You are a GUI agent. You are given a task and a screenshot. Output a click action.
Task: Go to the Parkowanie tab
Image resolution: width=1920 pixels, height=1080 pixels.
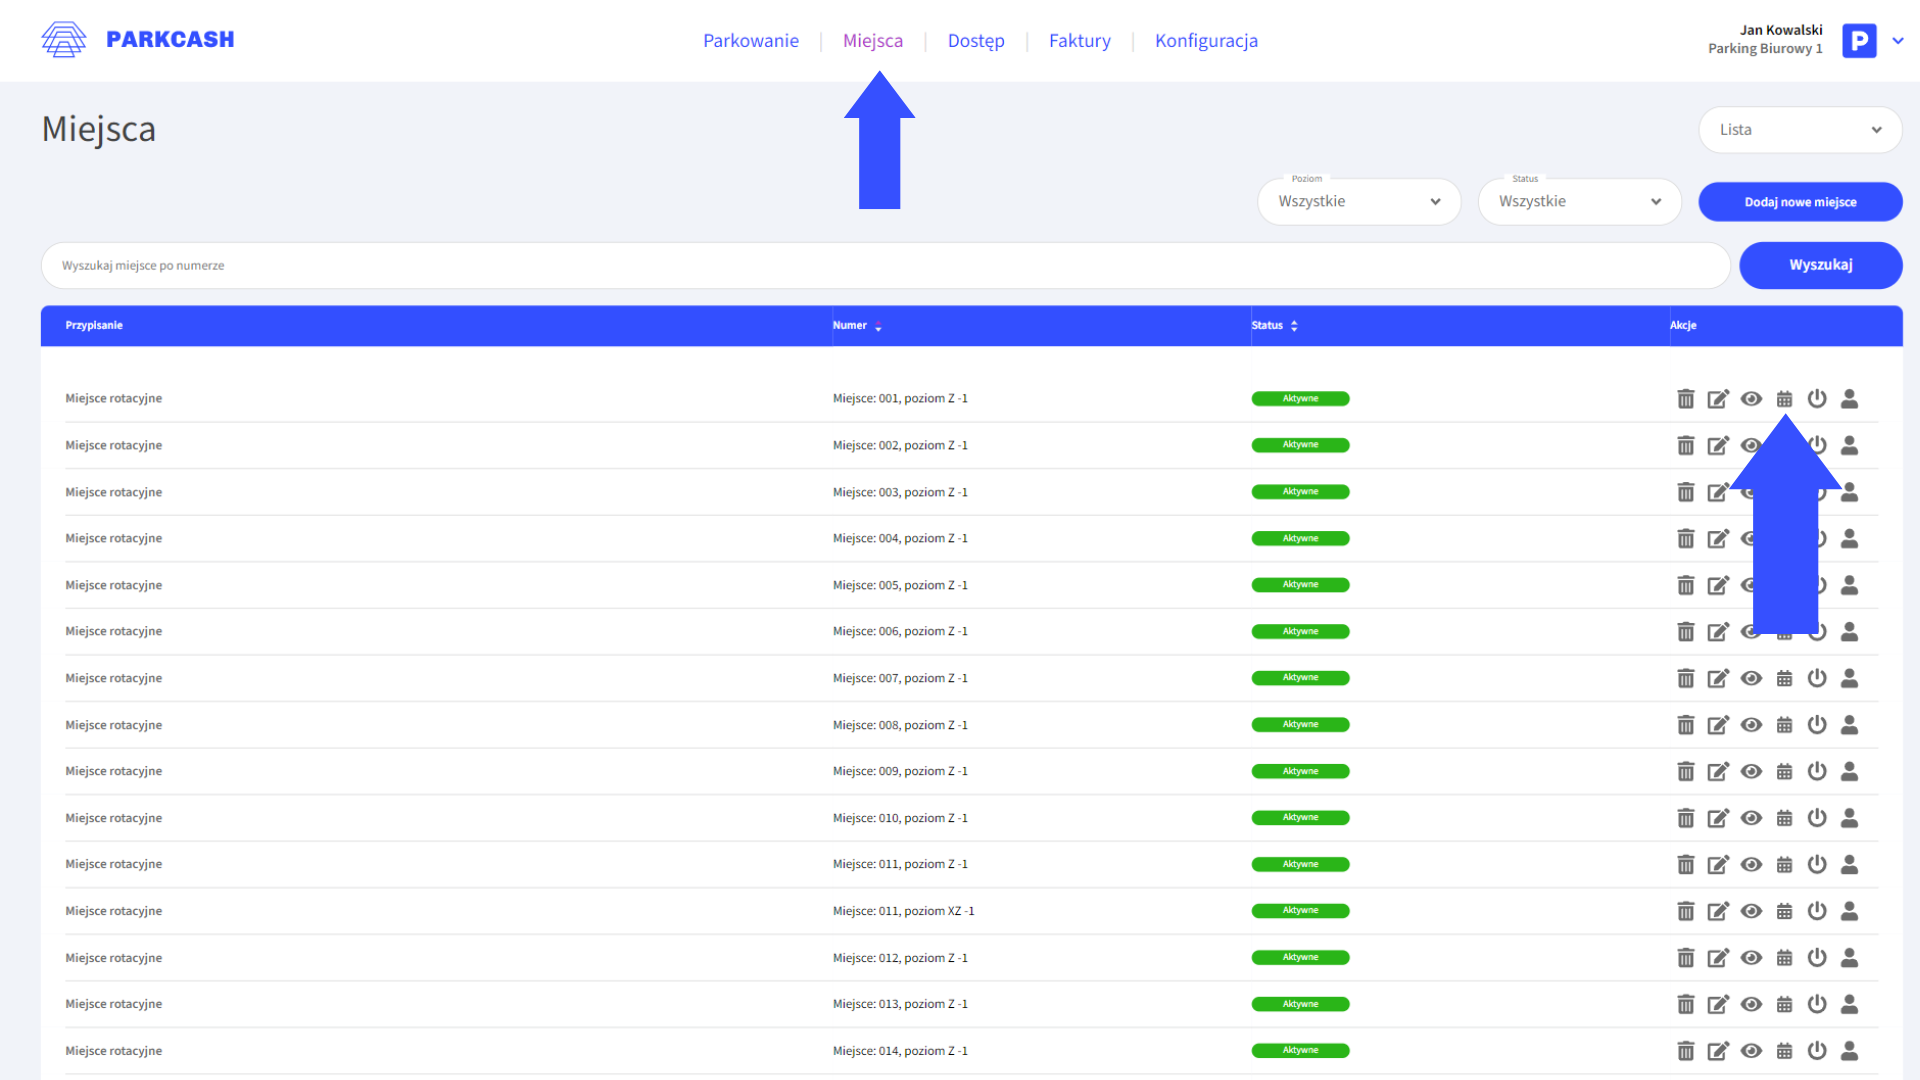tap(750, 41)
